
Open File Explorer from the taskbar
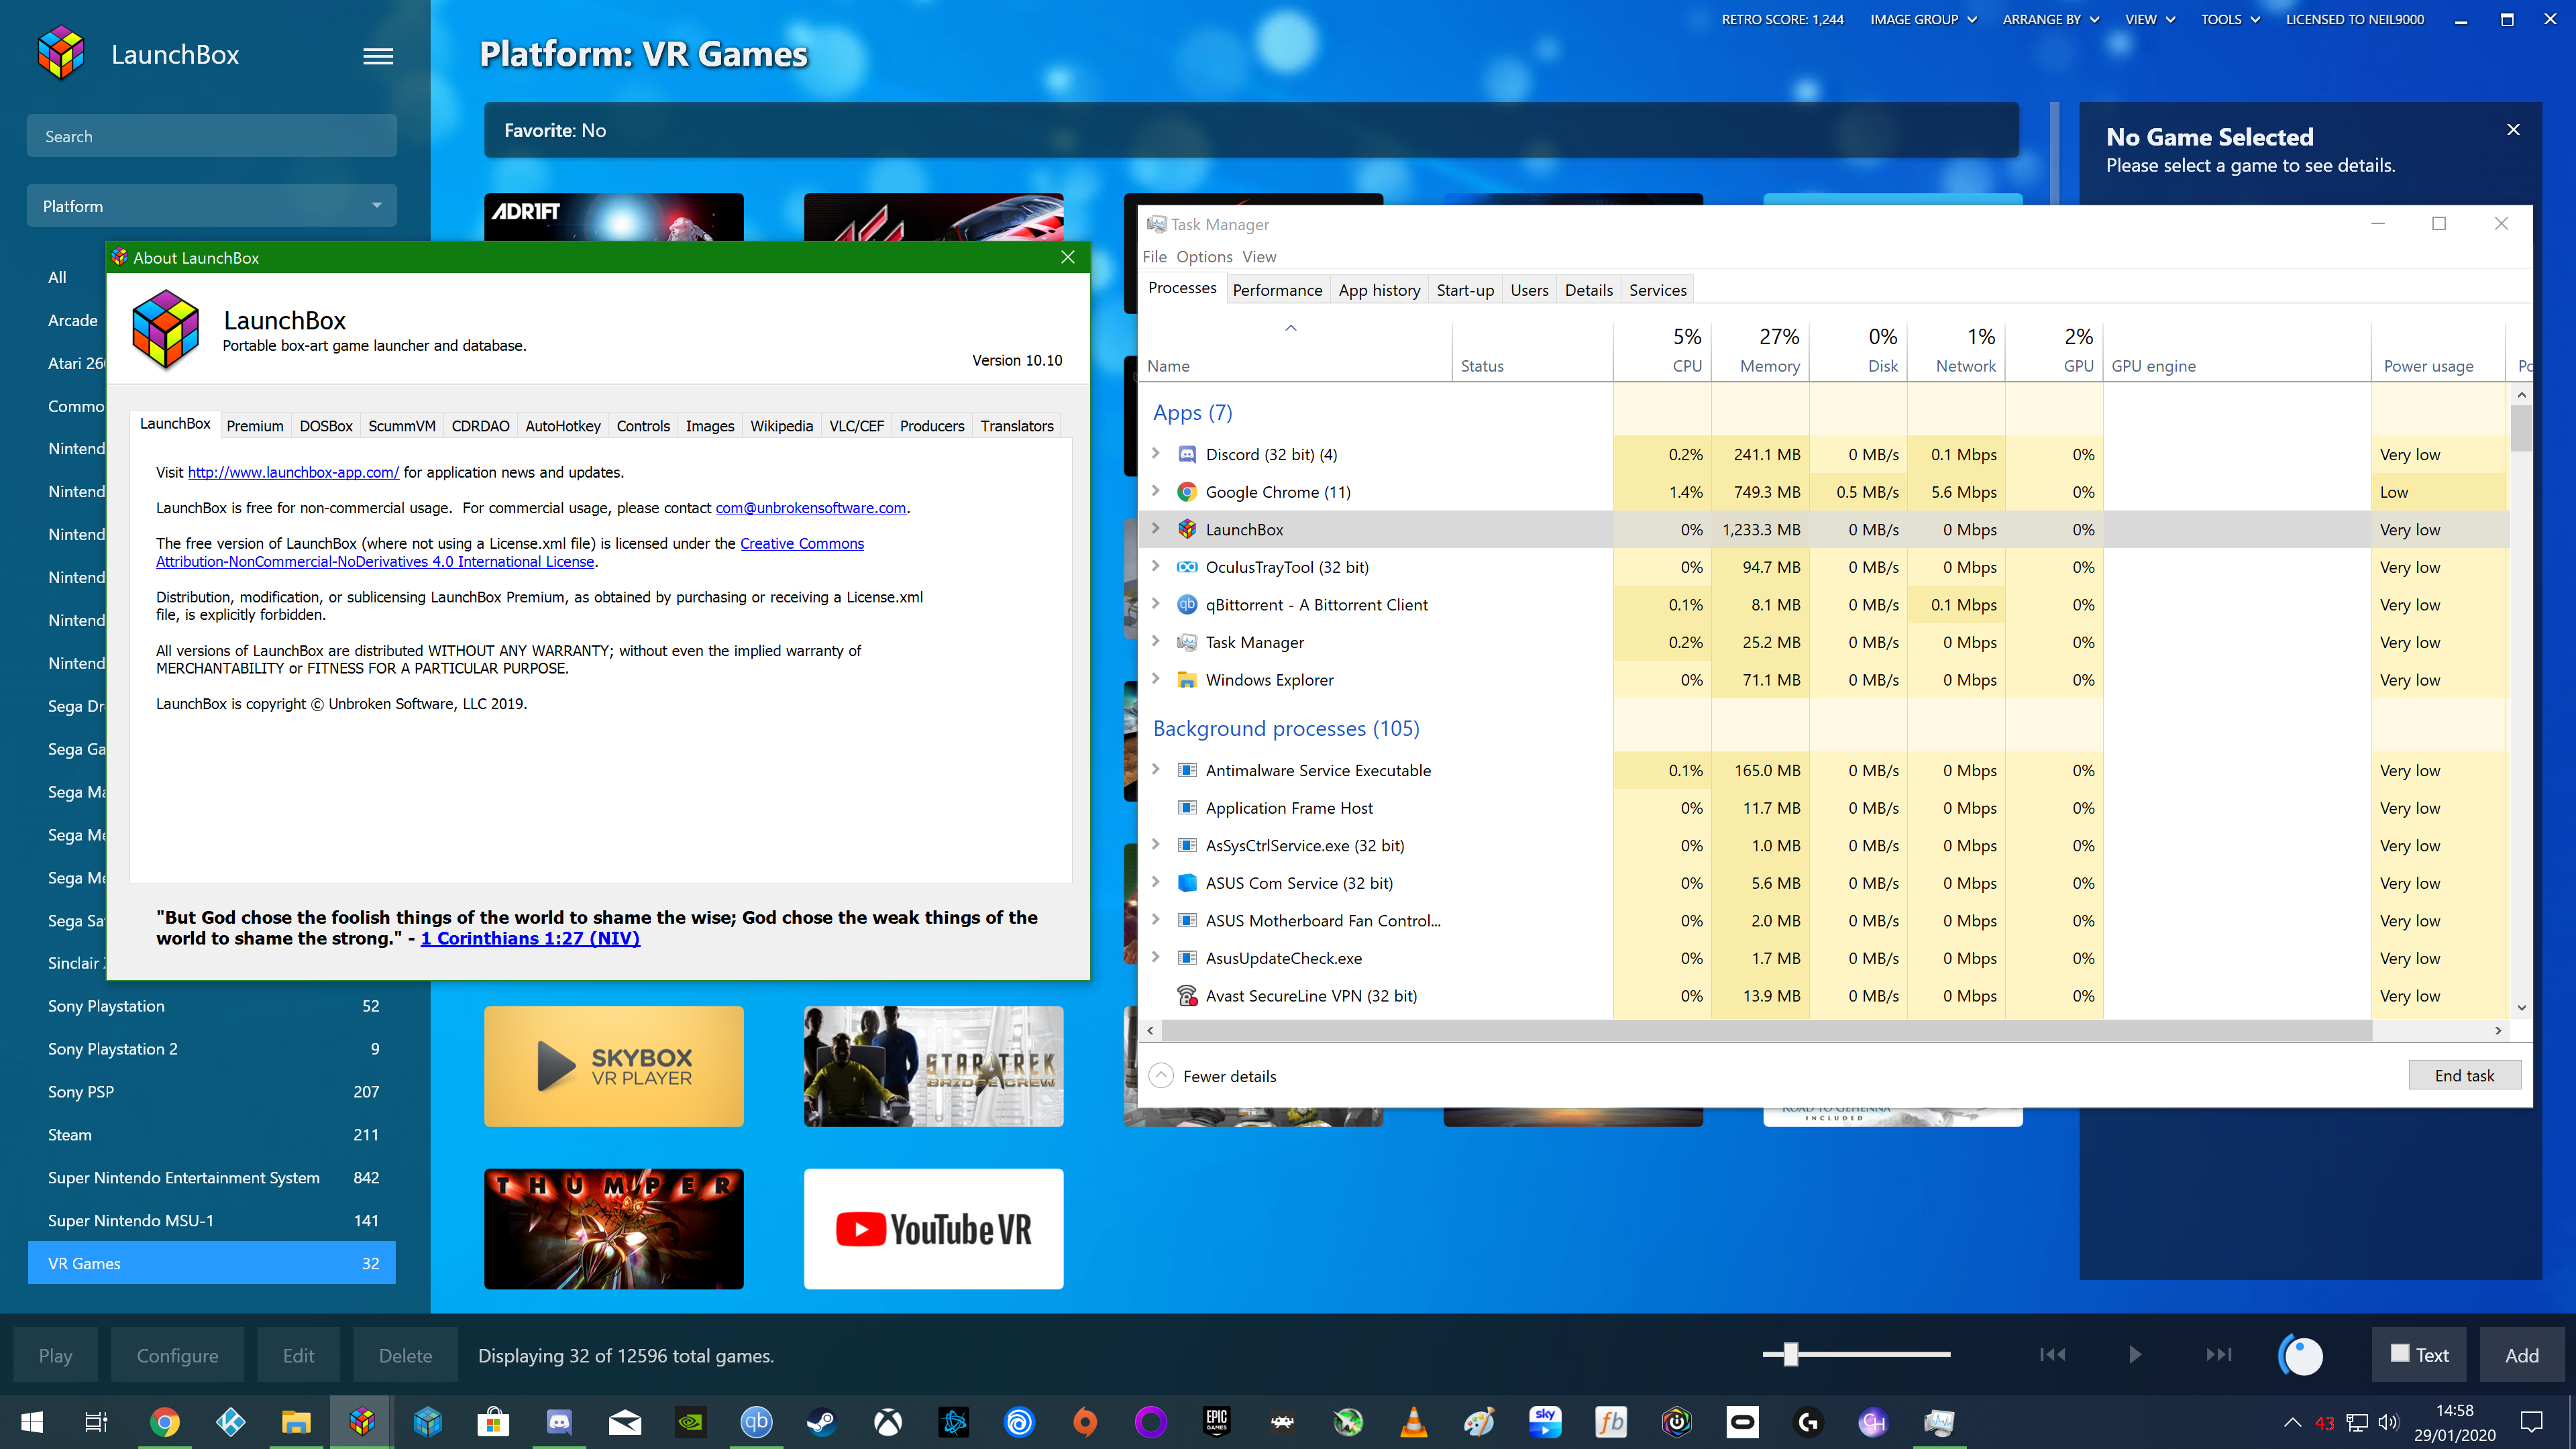pyautogui.click(x=297, y=1422)
